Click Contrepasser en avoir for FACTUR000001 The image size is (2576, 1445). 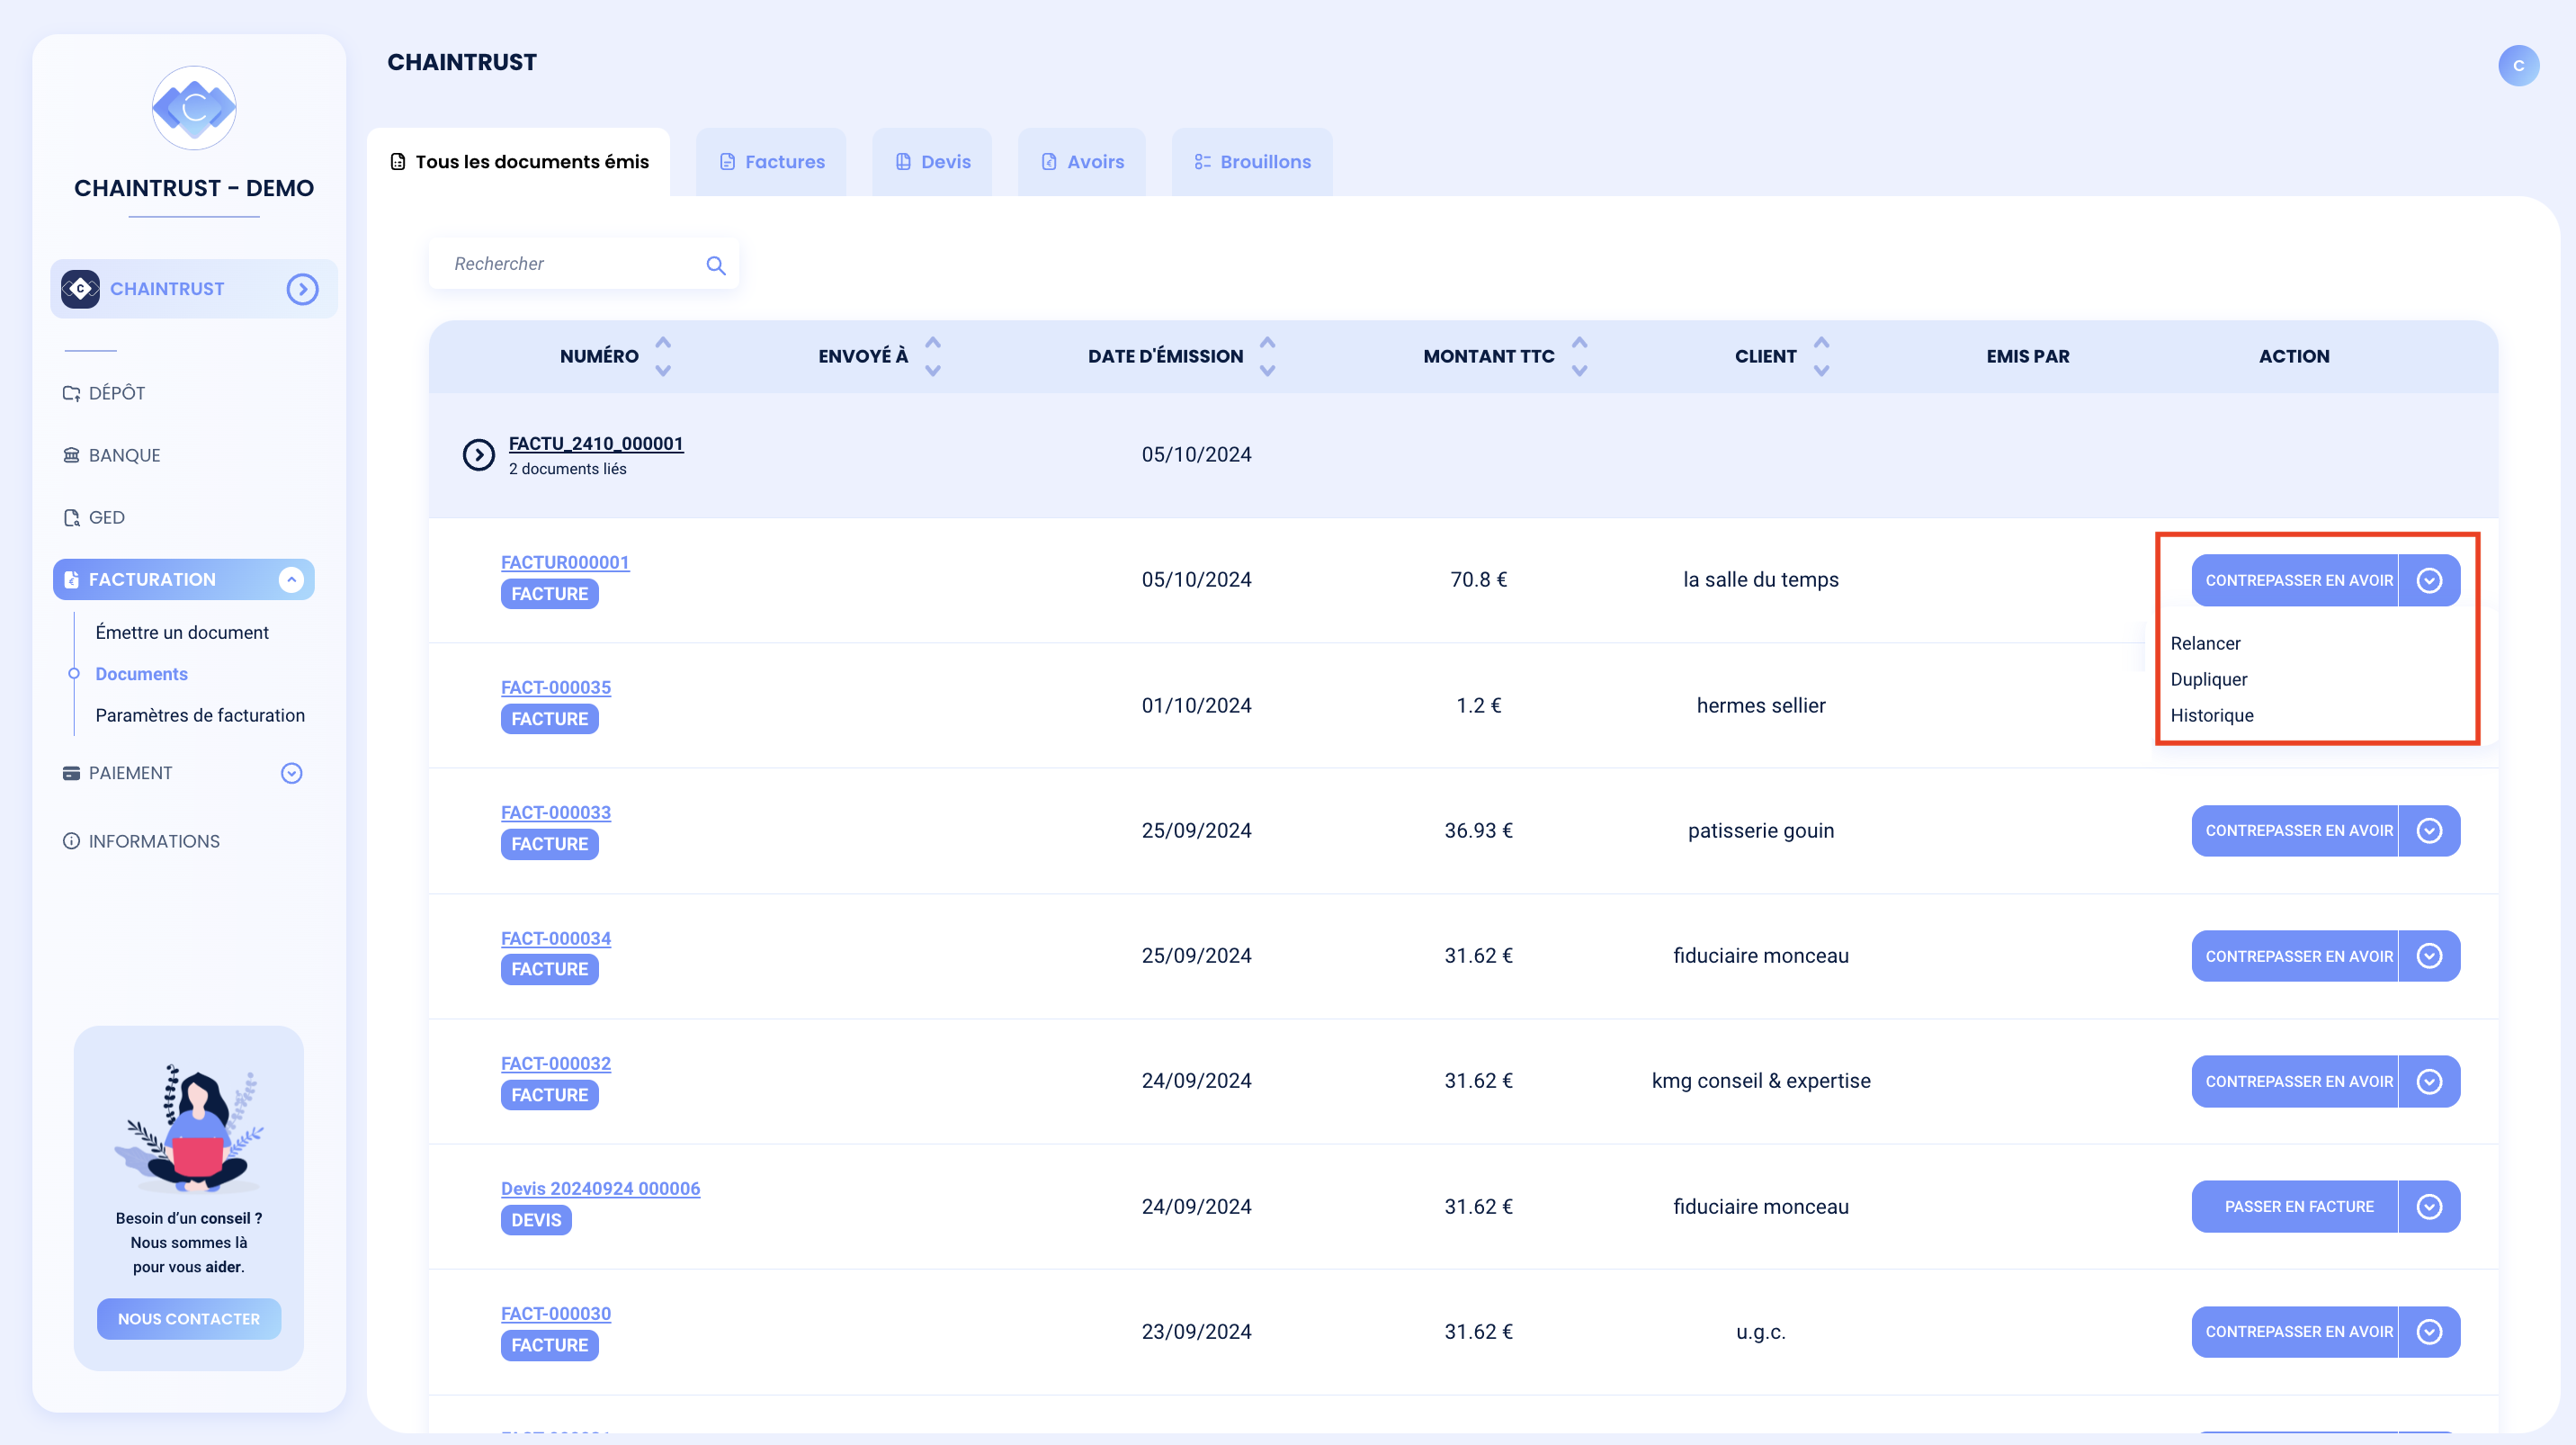click(2295, 580)
